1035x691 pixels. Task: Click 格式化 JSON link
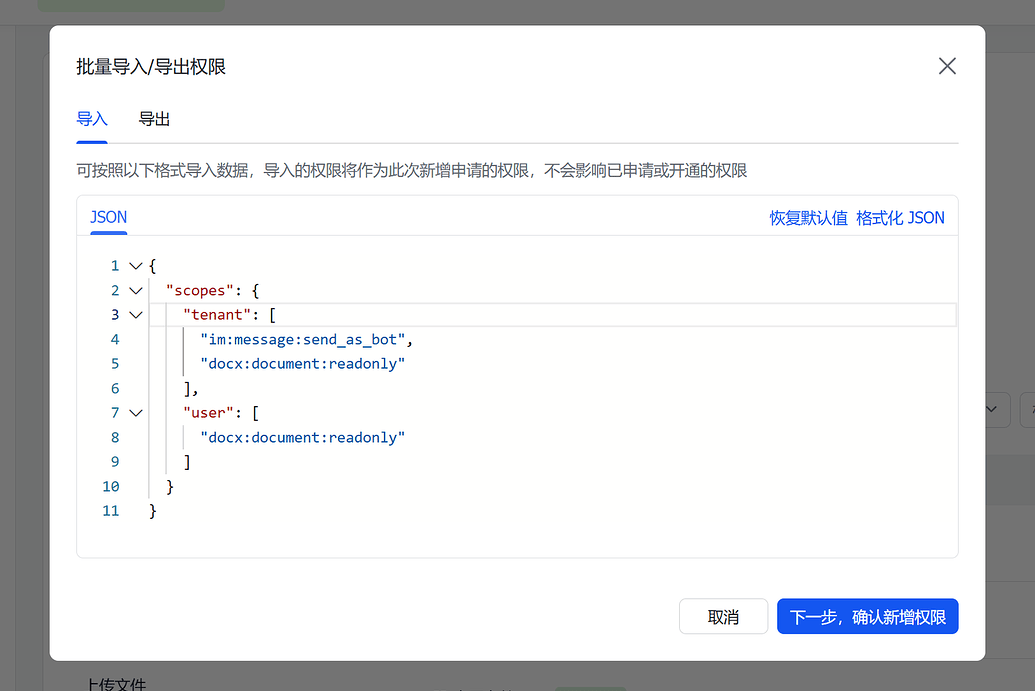click(900, 218)
